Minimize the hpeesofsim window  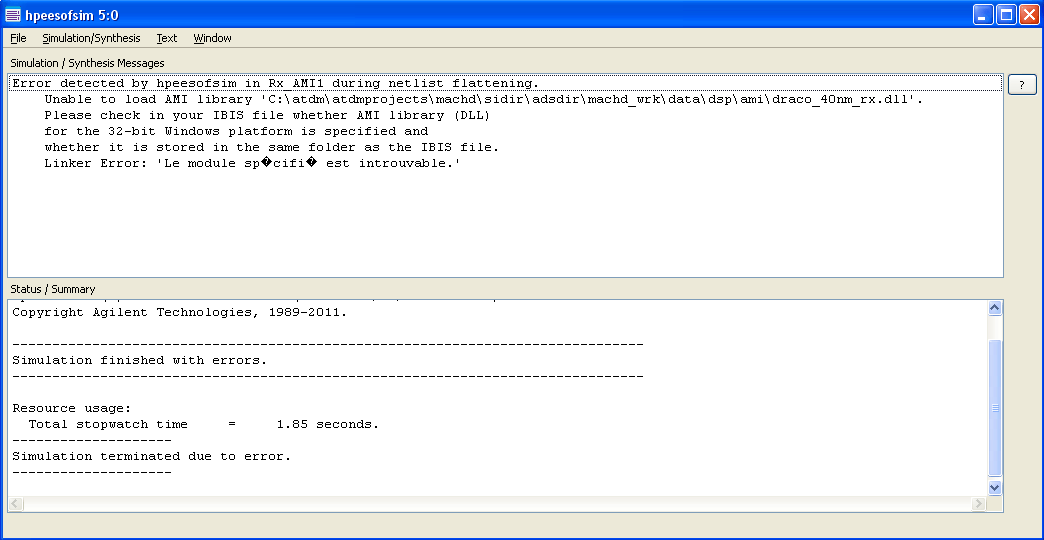tap(983, 15)
